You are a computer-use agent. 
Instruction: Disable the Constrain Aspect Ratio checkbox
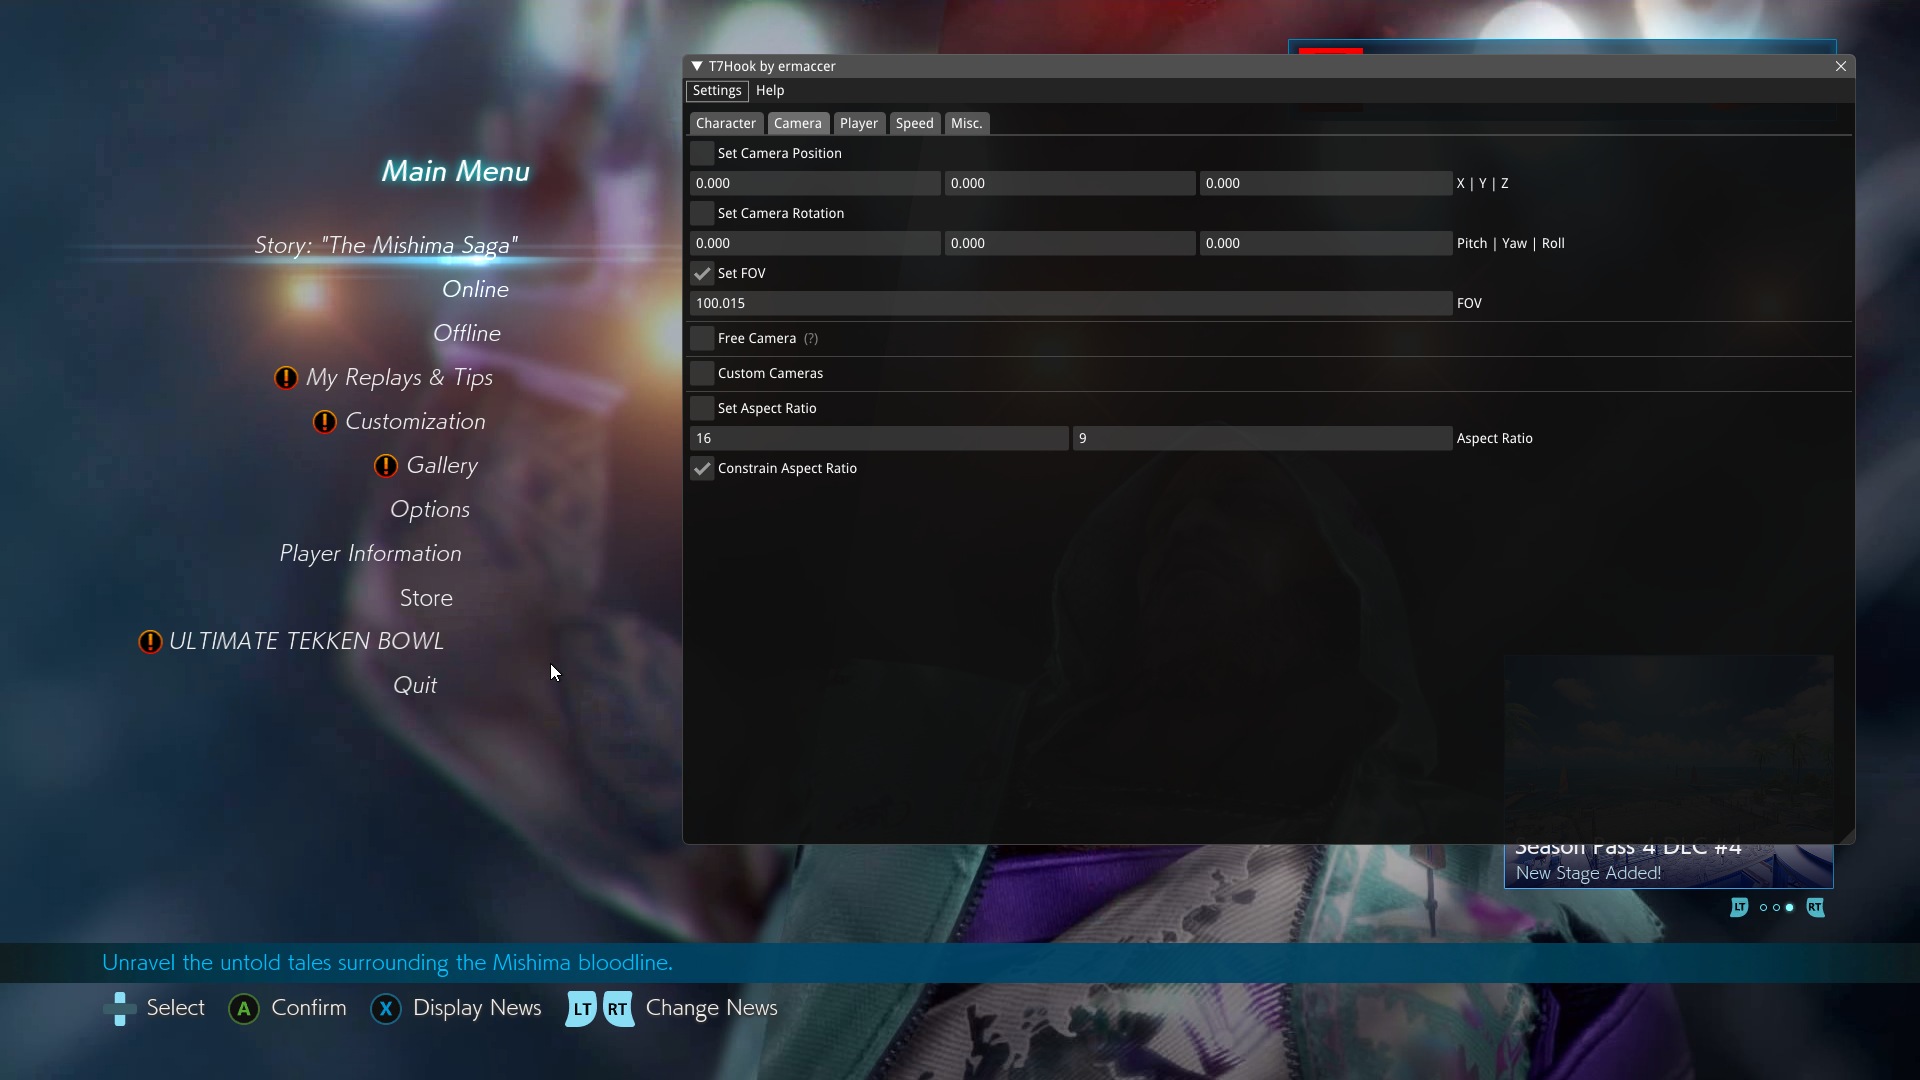[702, 468]
